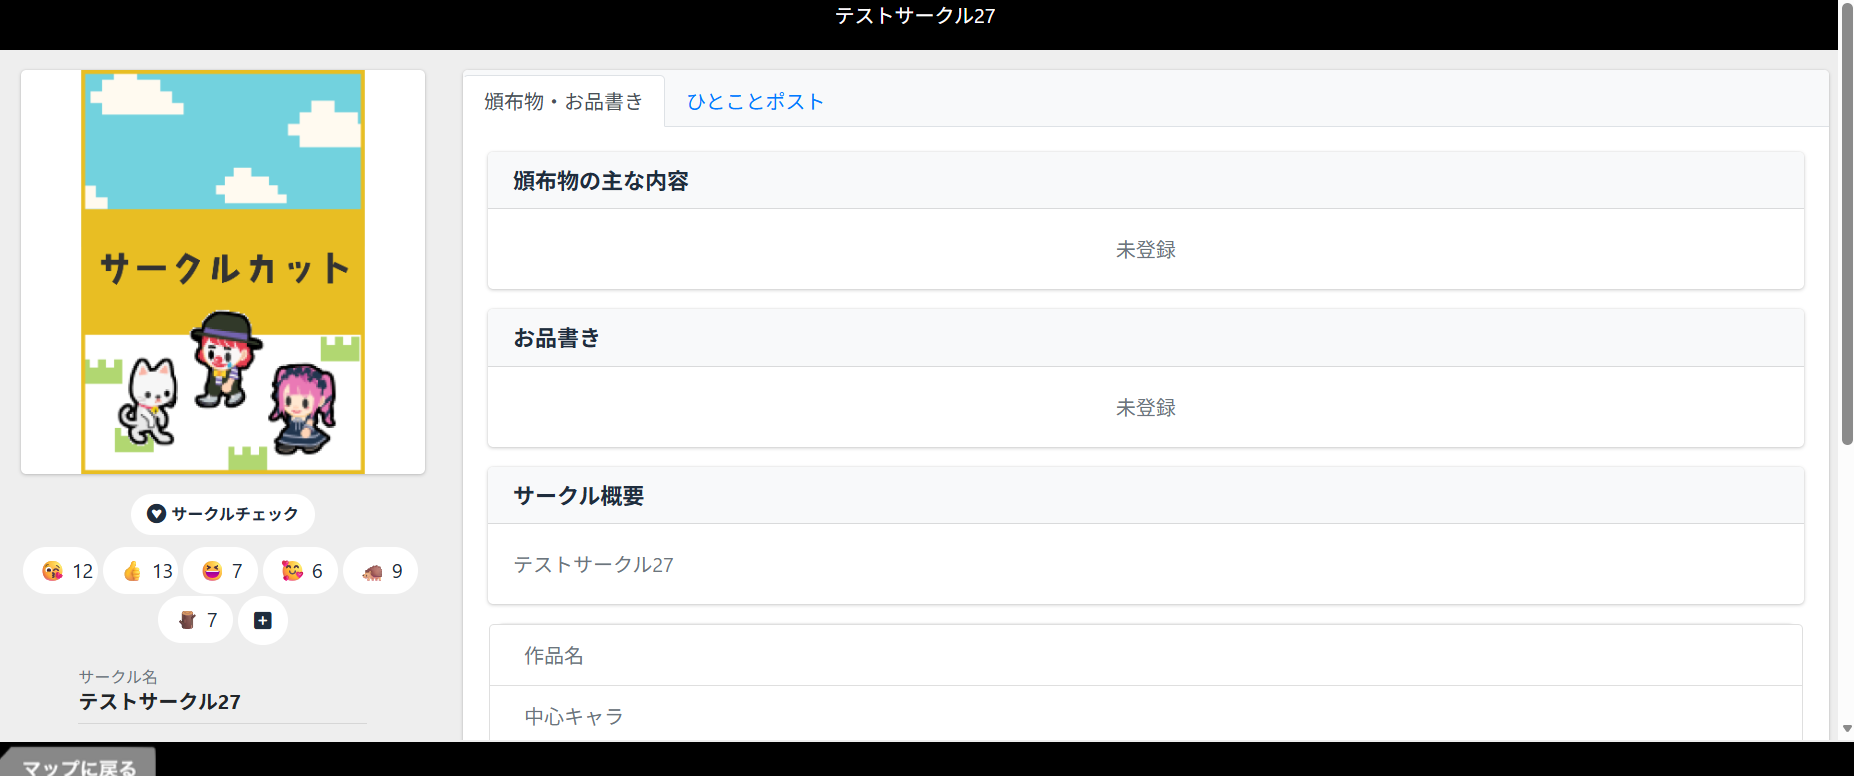This screenshot has width=1854, height=776.
Task: Click the kissing face emoji reaction
Action: (x=61, y=571)
